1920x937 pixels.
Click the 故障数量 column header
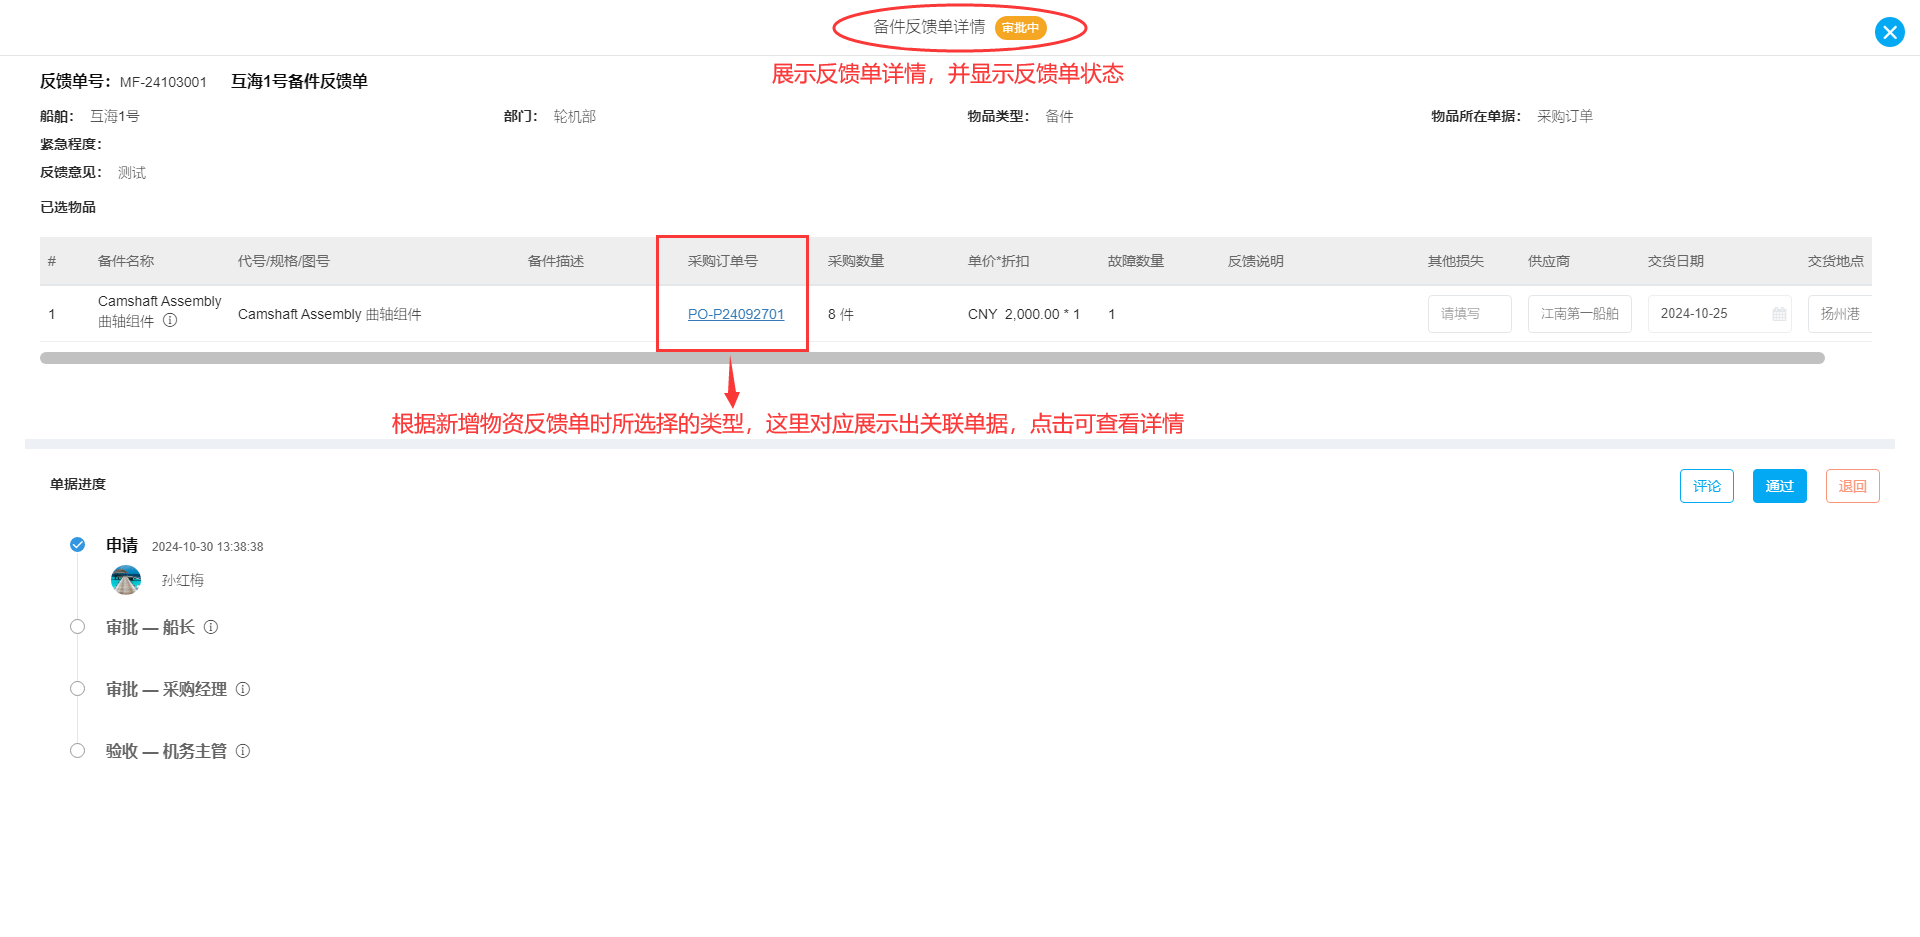(x=1136, y=261)
